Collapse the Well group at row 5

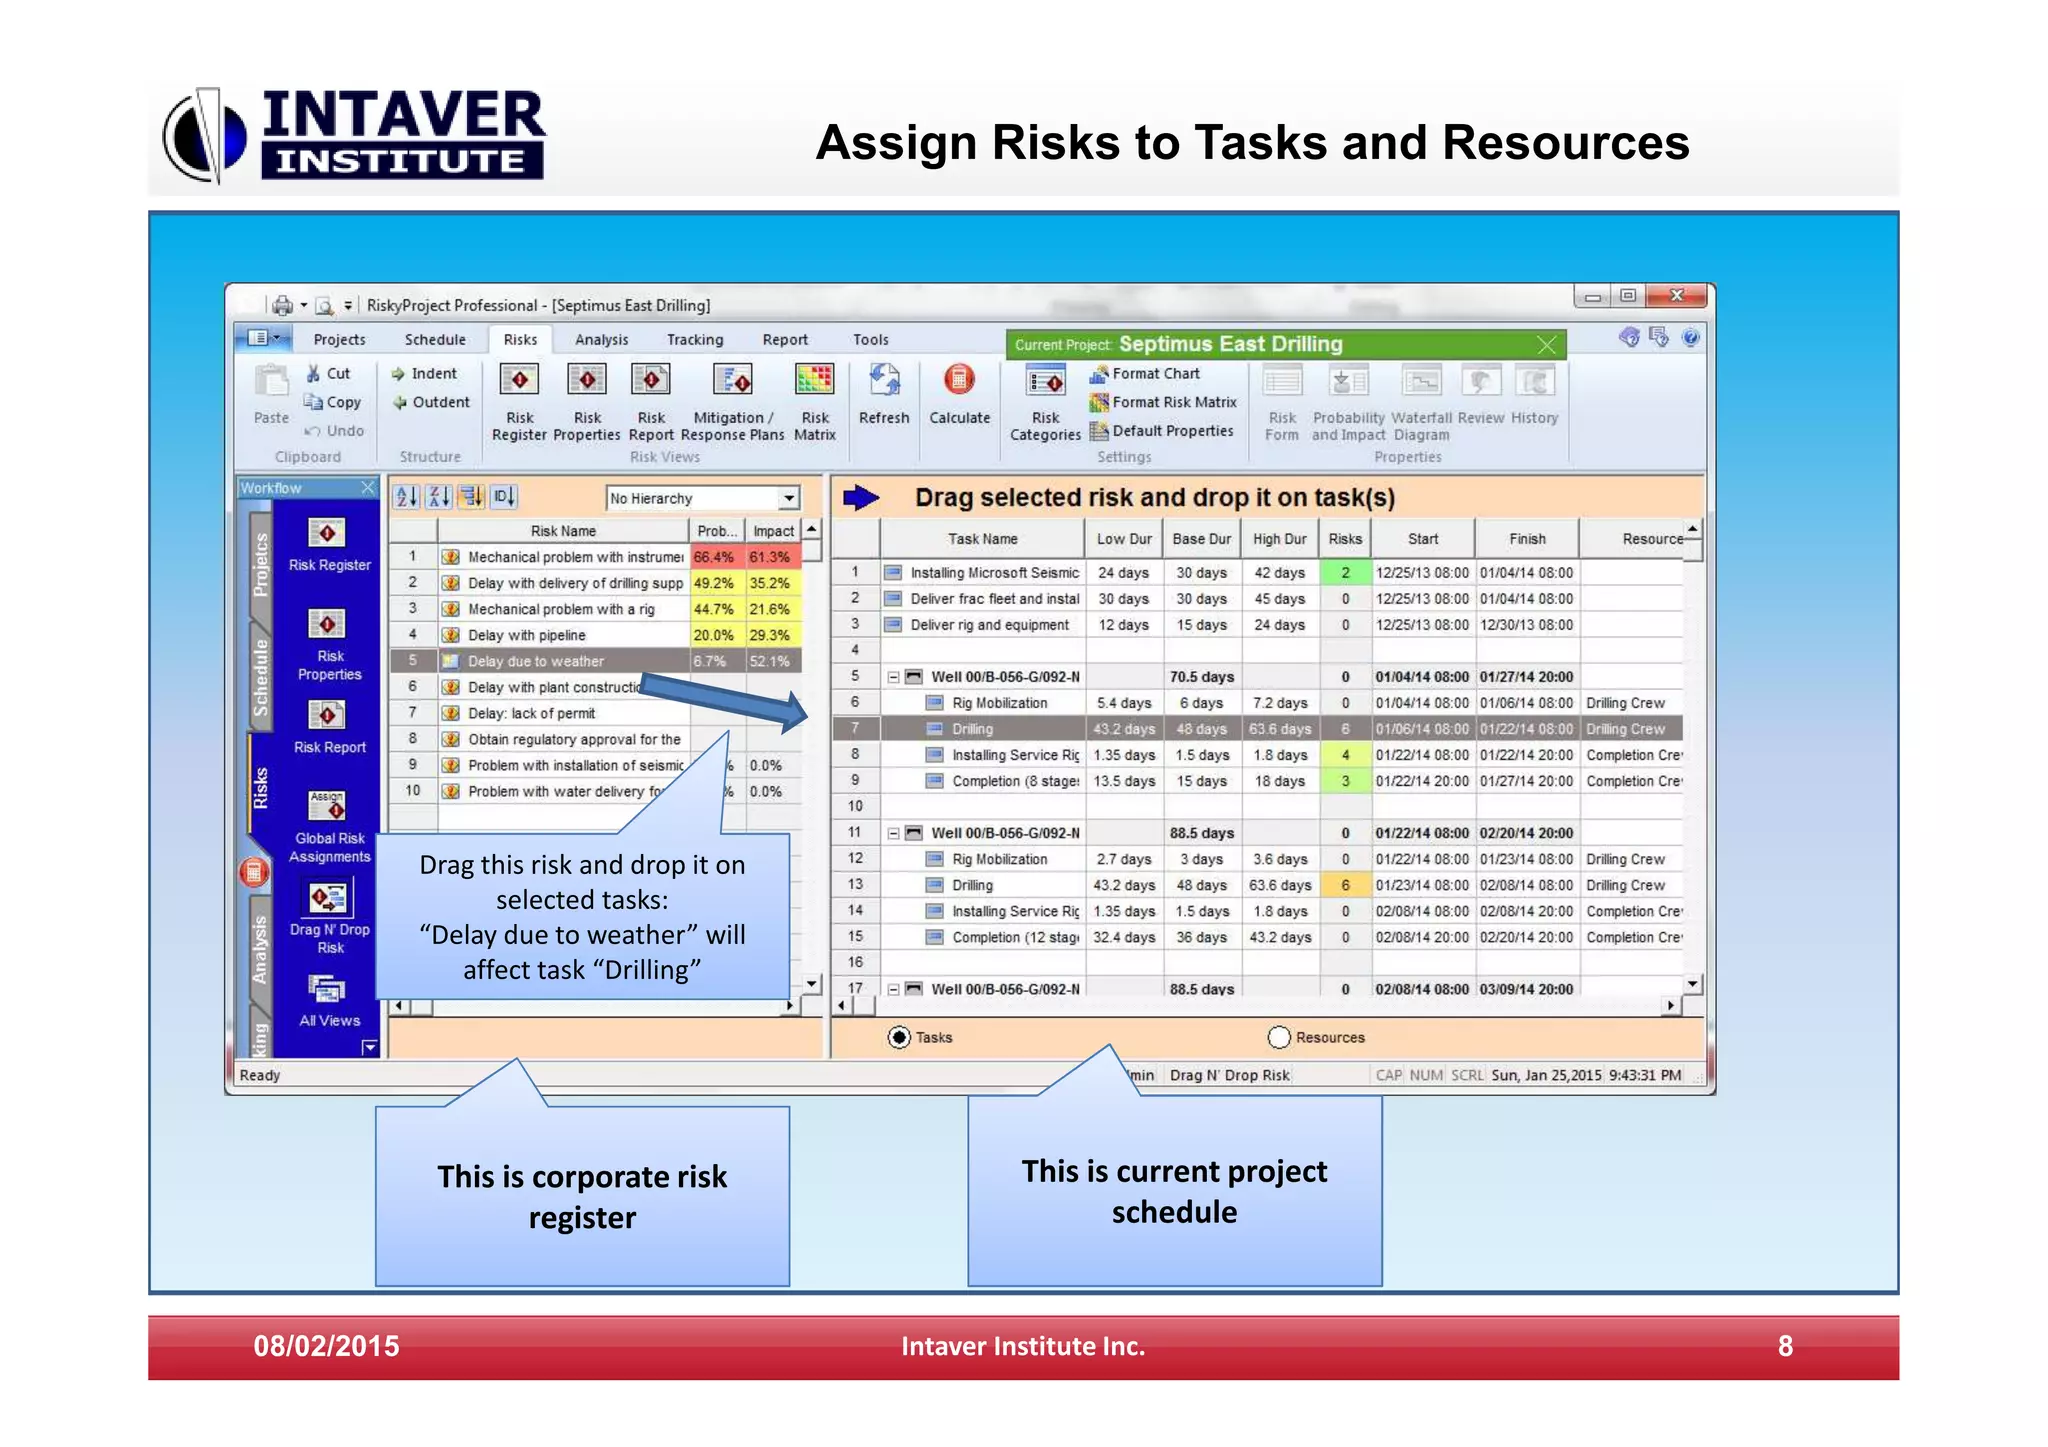point(892,677)
